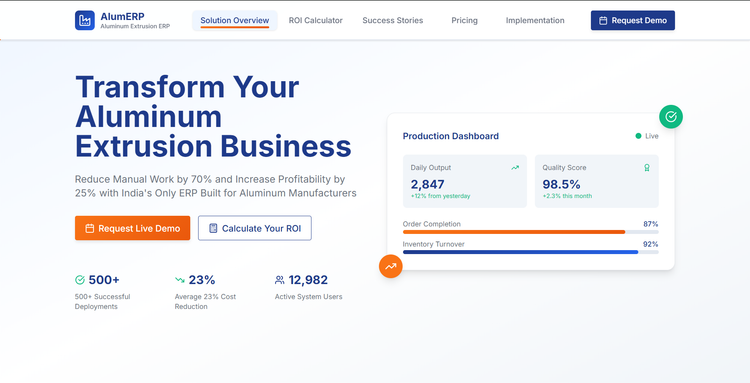The image size is (750, 383).
Task: Open the Implementation nav item
Action: tap(535, 21)
